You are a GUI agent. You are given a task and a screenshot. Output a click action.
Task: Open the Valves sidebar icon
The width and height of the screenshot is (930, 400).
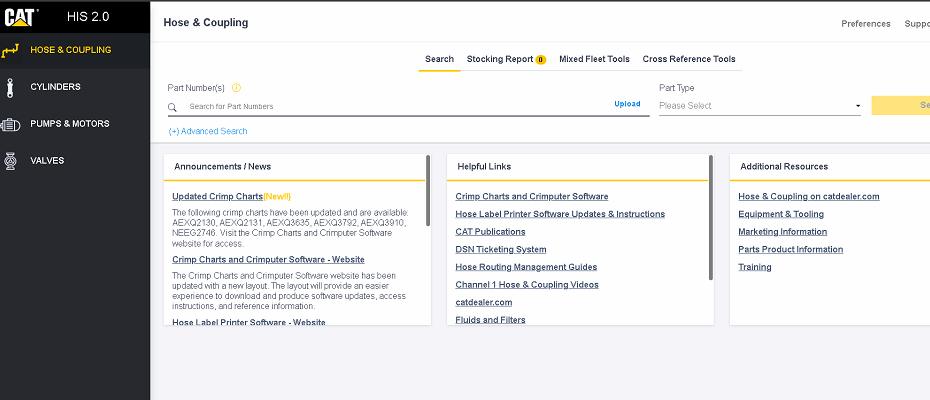pyautogui.click(x=11, y=160)
